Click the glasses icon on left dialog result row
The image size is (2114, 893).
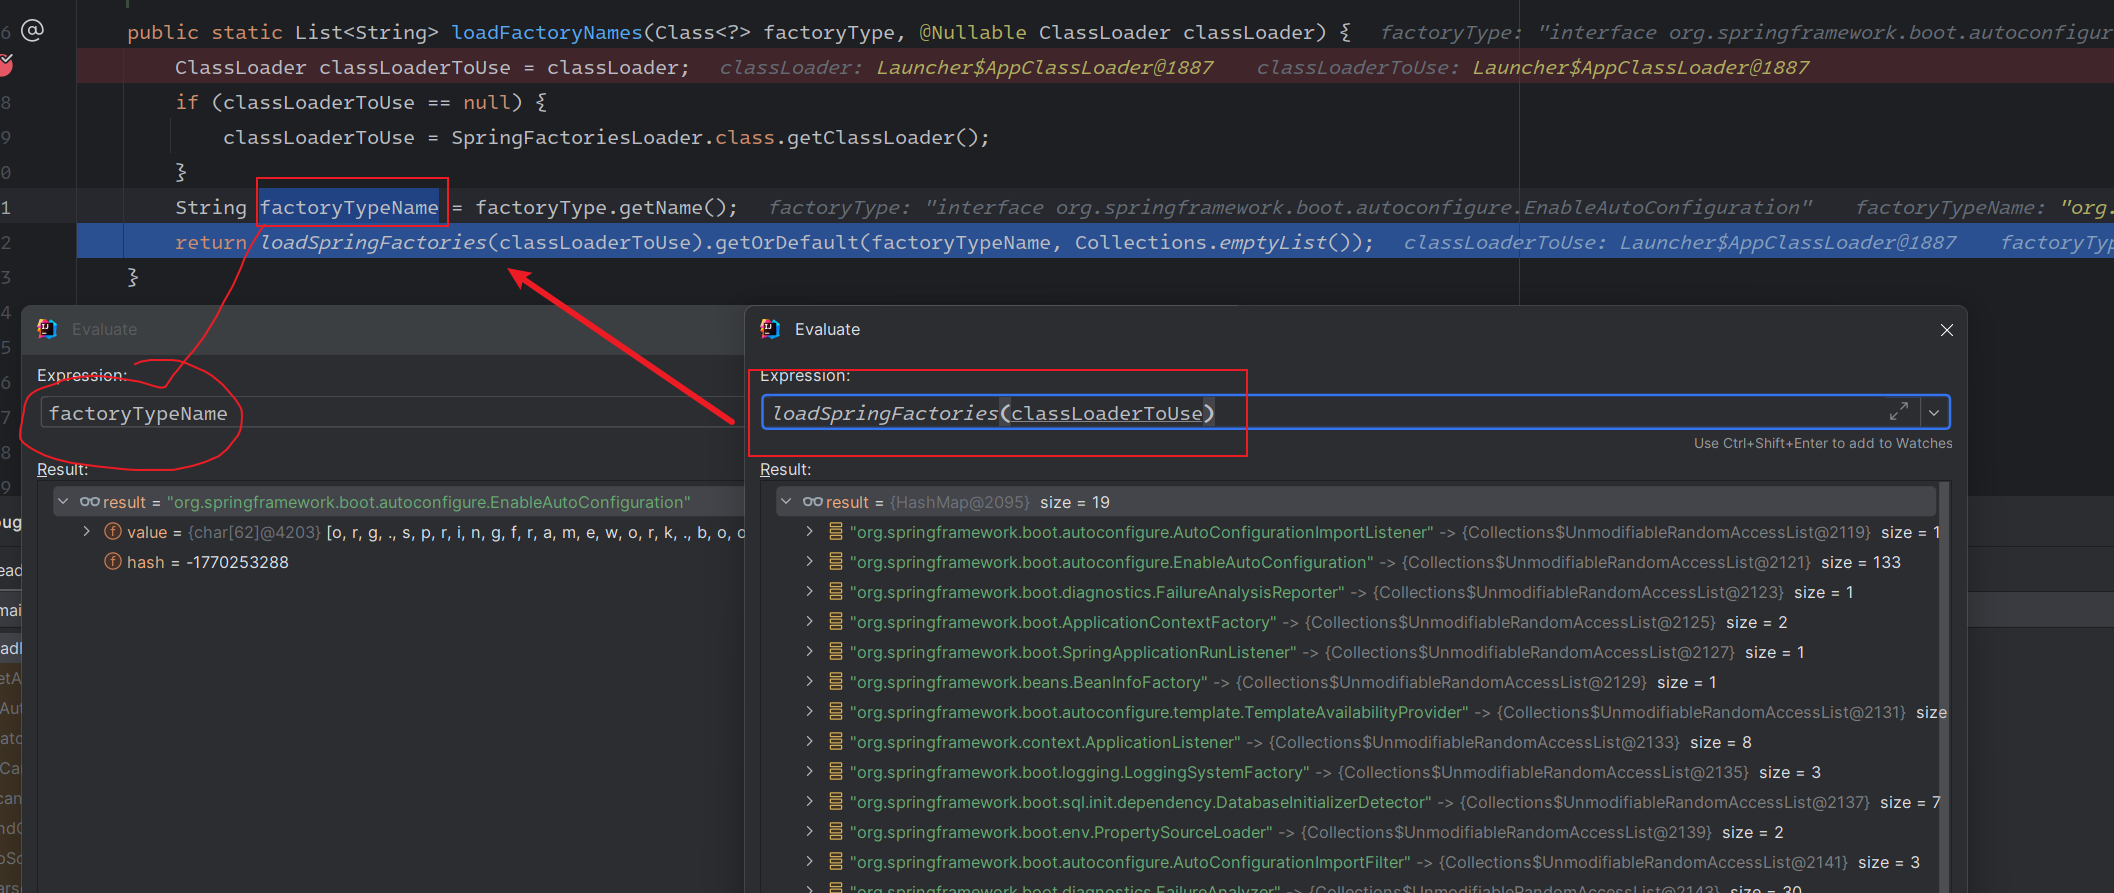point(89,502)
